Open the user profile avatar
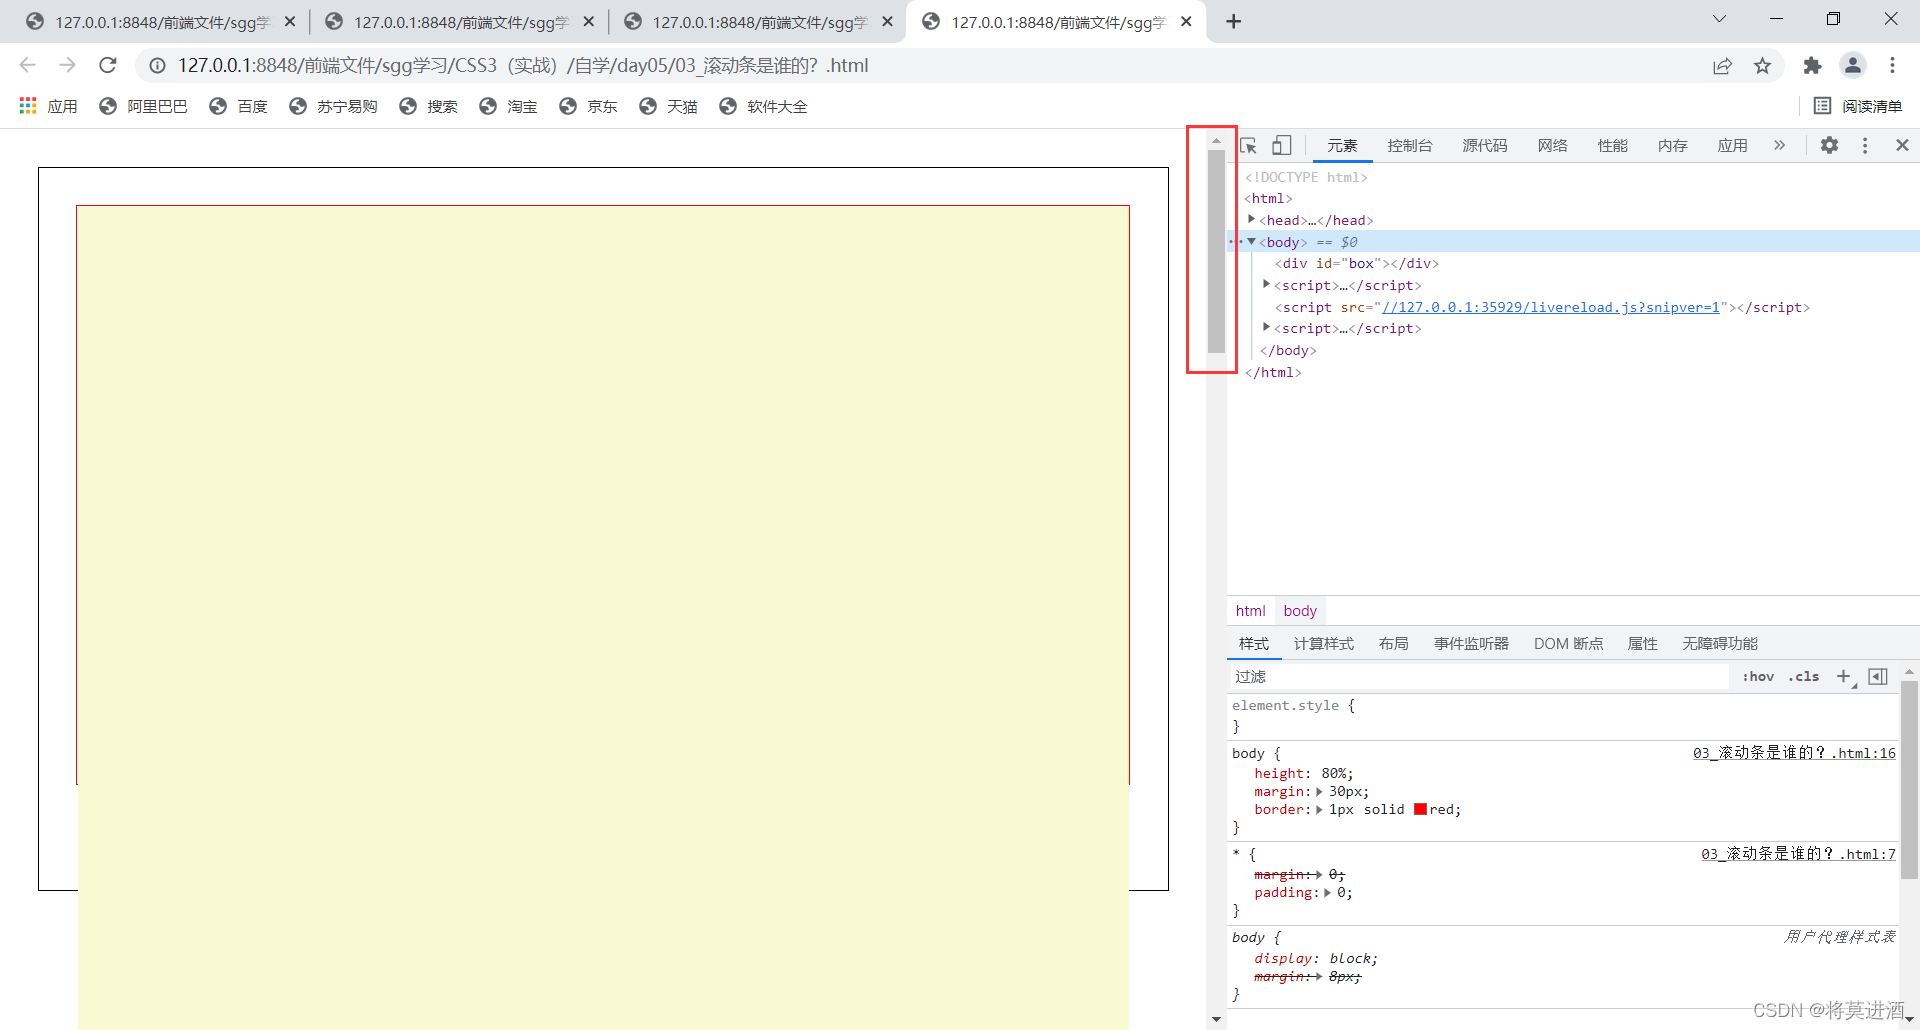Image resolution: width=1920 pixels, height=1030 pixels. [x=1853, y=66]
